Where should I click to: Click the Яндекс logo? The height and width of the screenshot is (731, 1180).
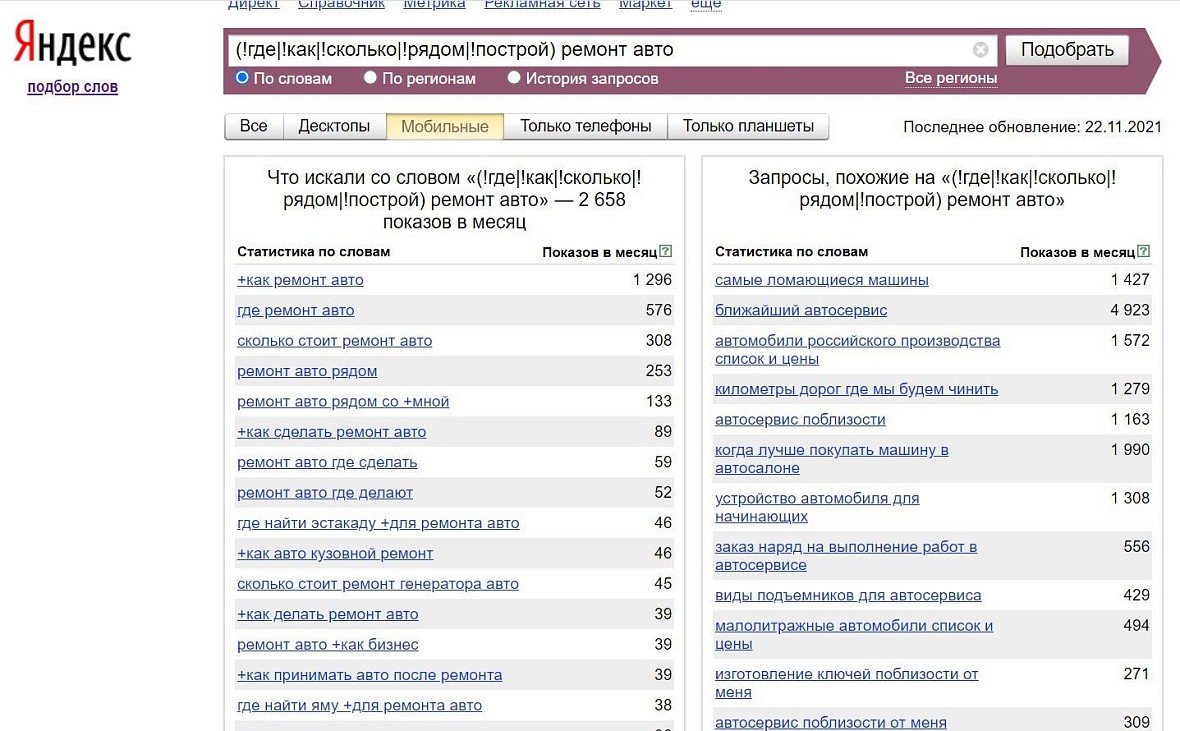tap(72, 46)
